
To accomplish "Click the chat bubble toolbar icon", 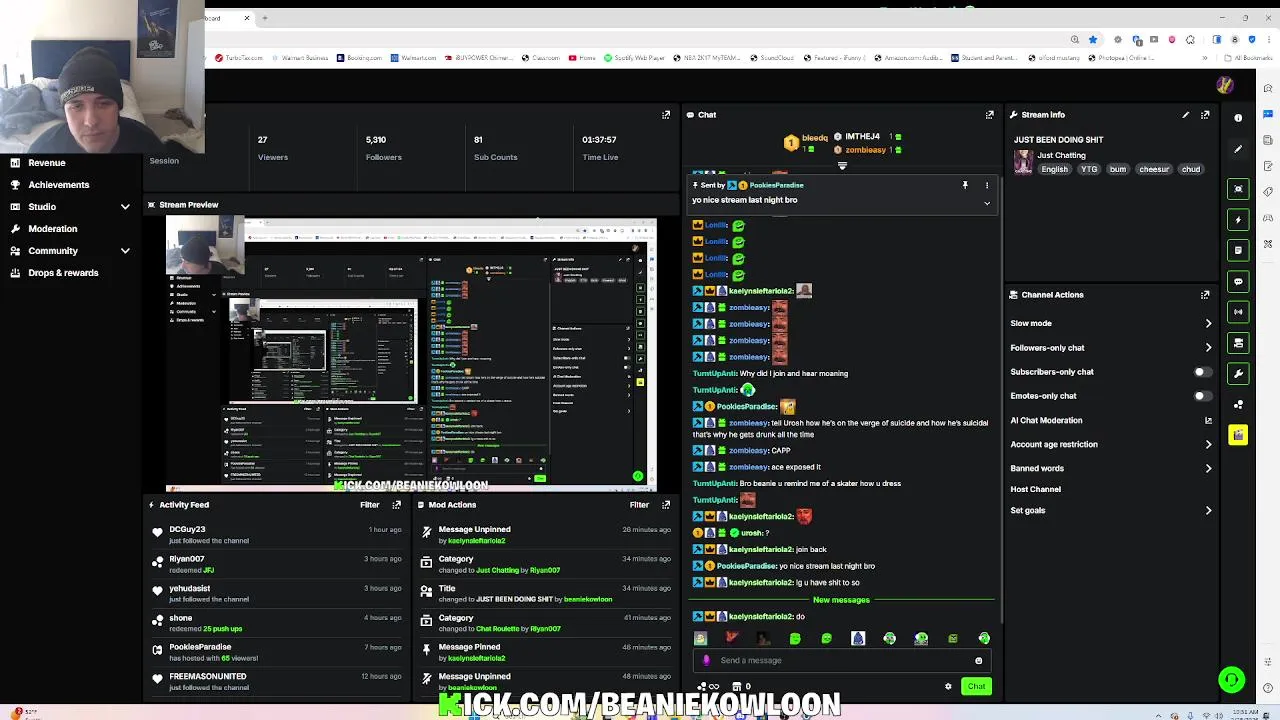I will [1238, 282].
